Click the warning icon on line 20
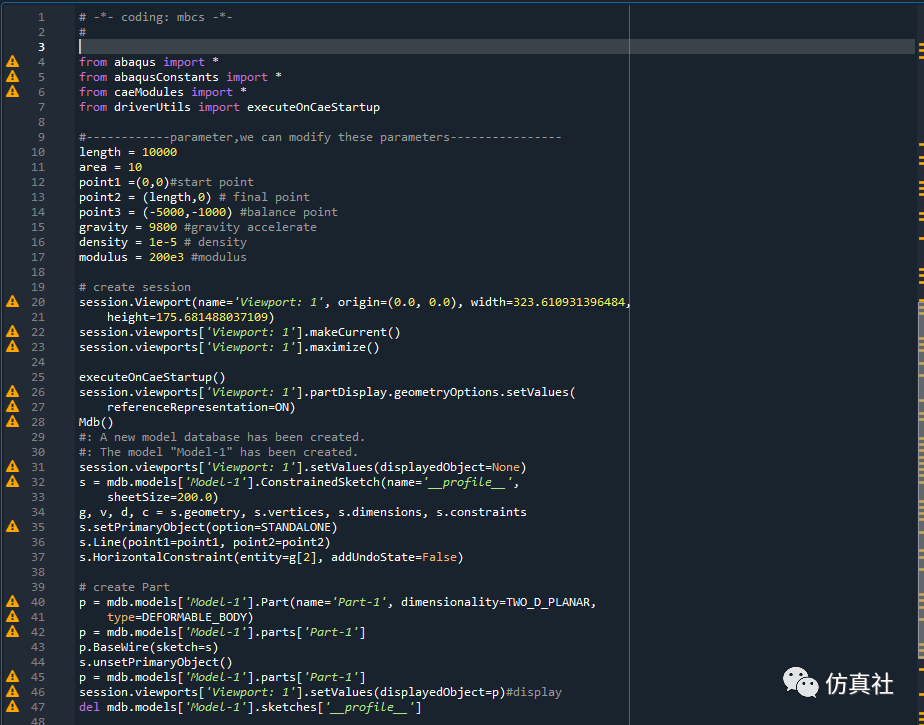924x725 pixels. 12,302
